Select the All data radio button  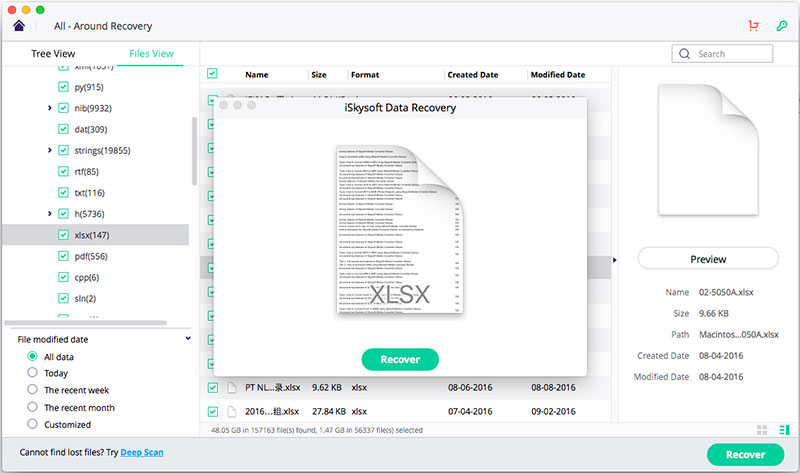[32, 356]
